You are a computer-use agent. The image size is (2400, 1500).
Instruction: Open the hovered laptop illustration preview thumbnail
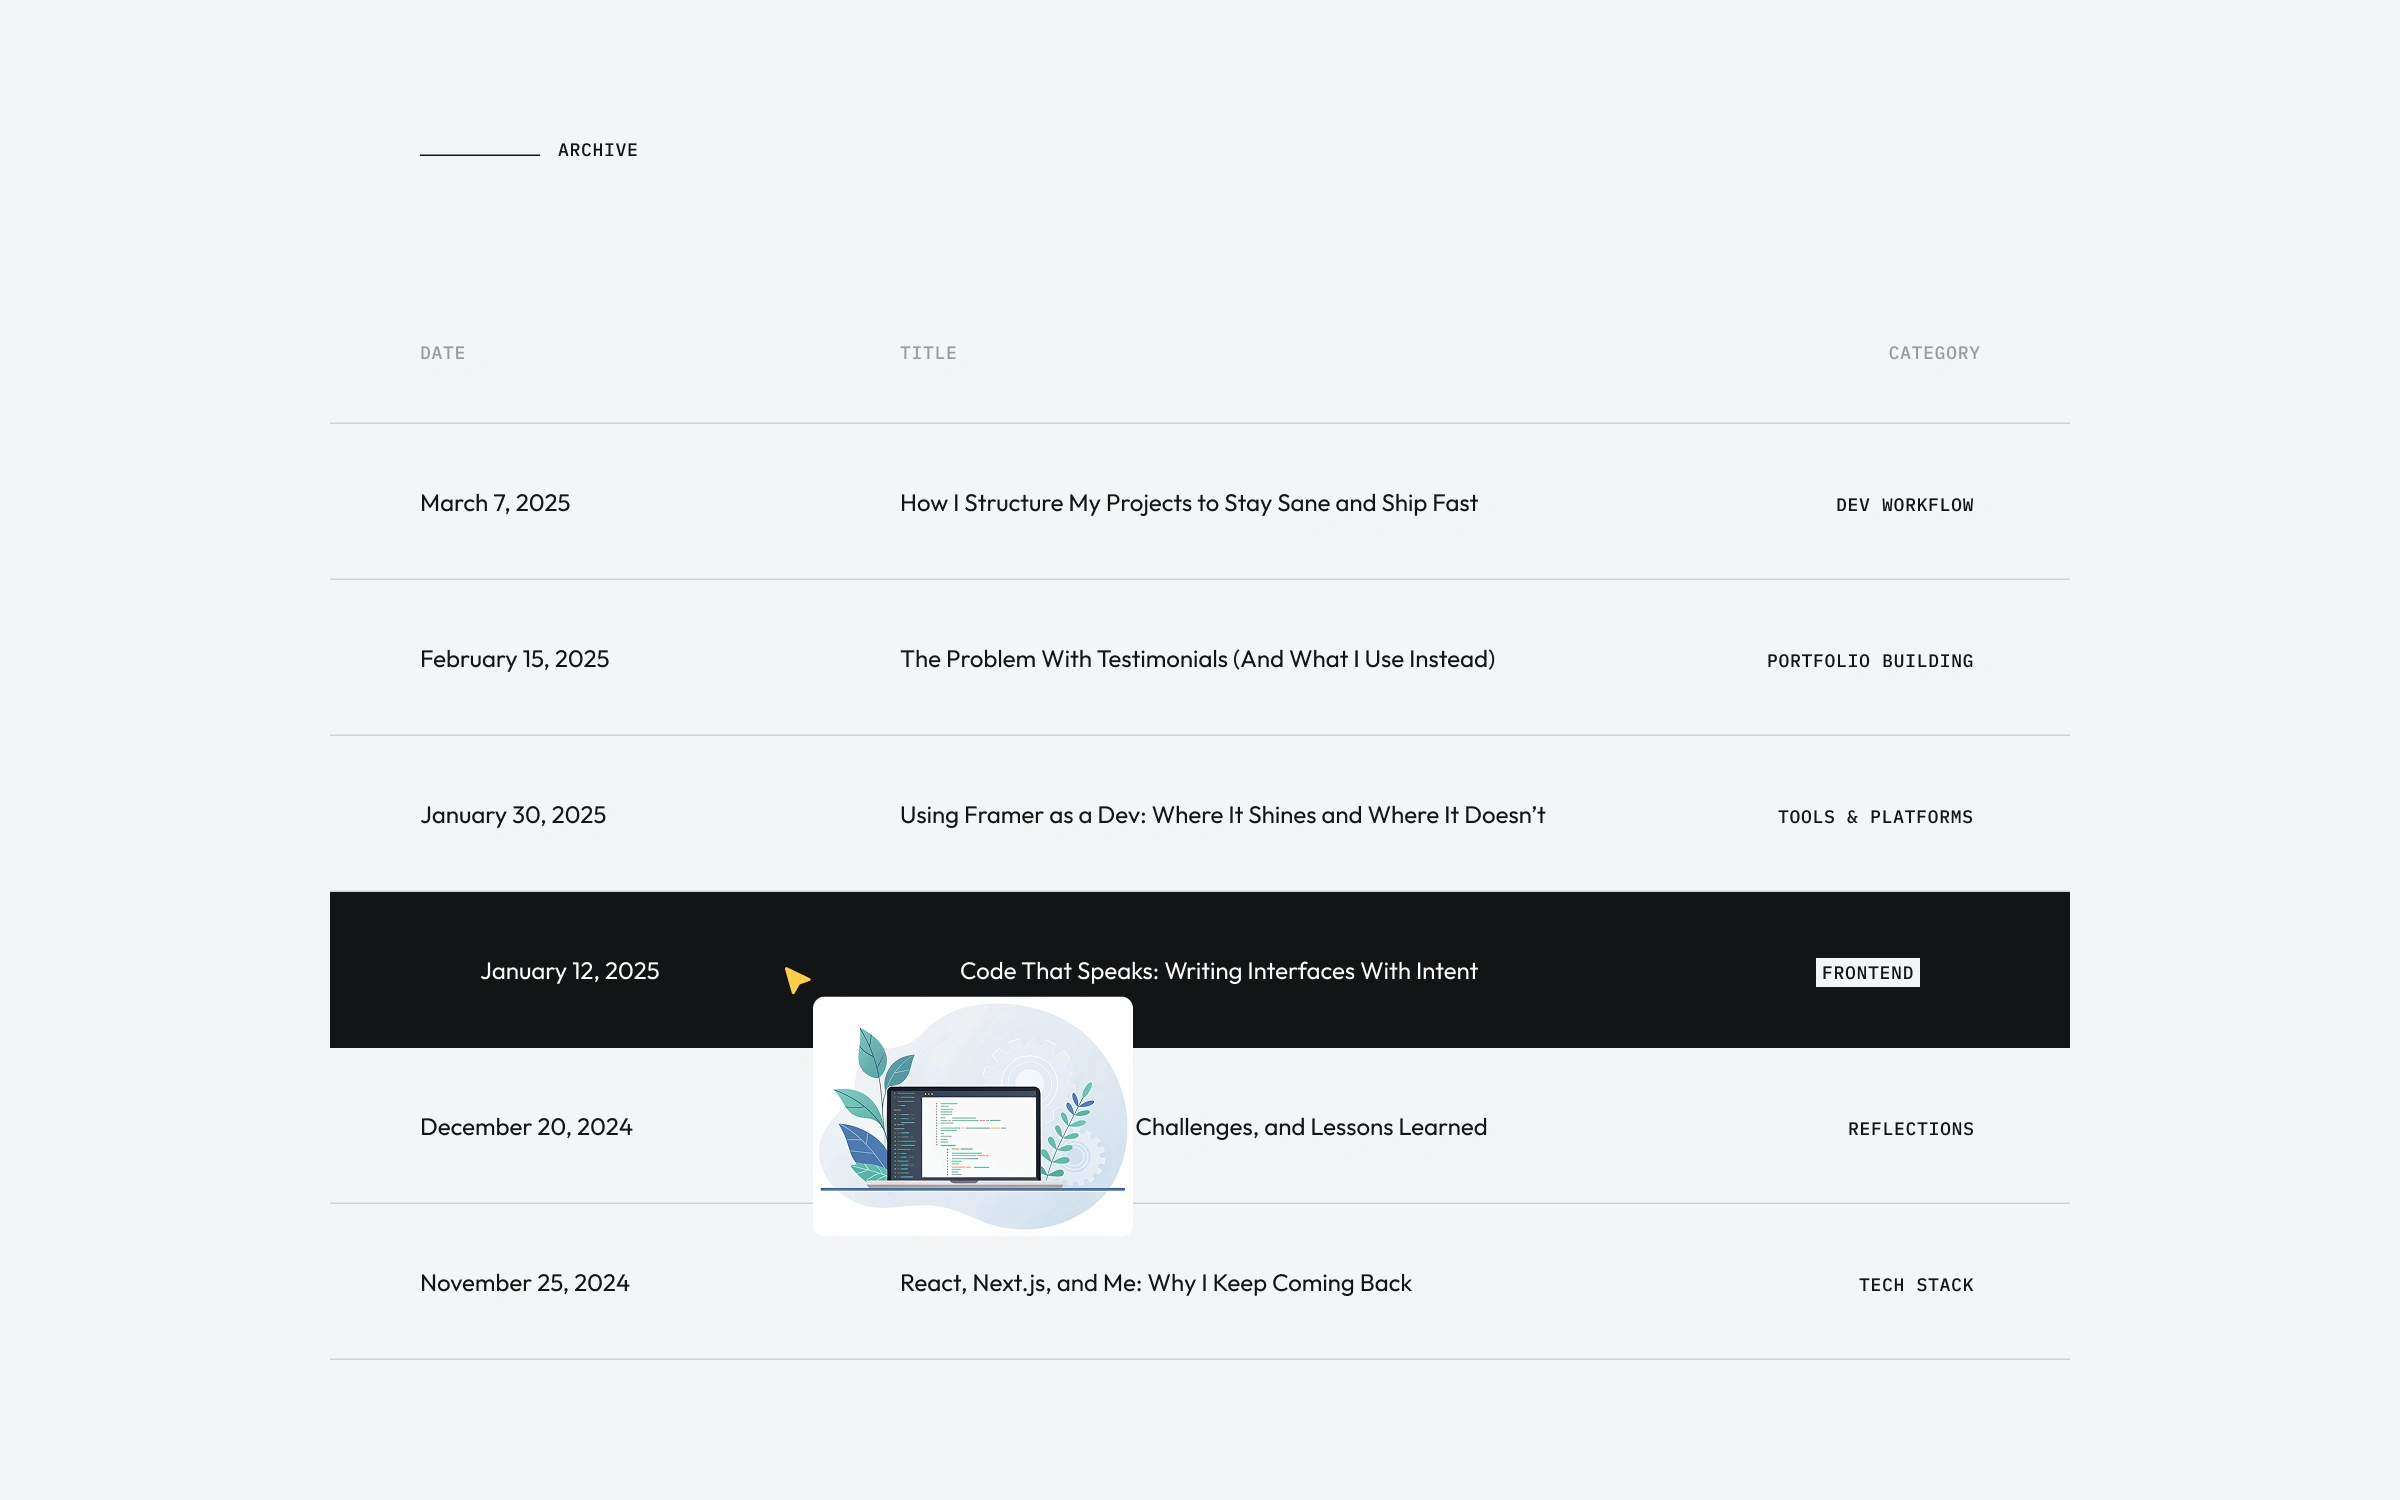click(x=972, y=1116)
